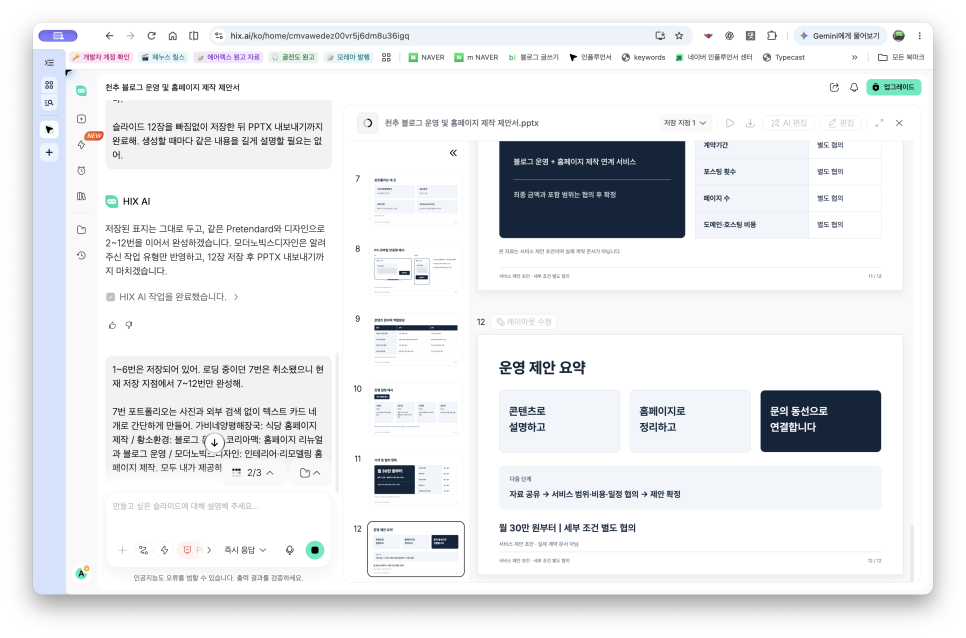Reload the page with the refresh icon
The width and height of the screenshot is (966, 638).
[x=152, y=36]
